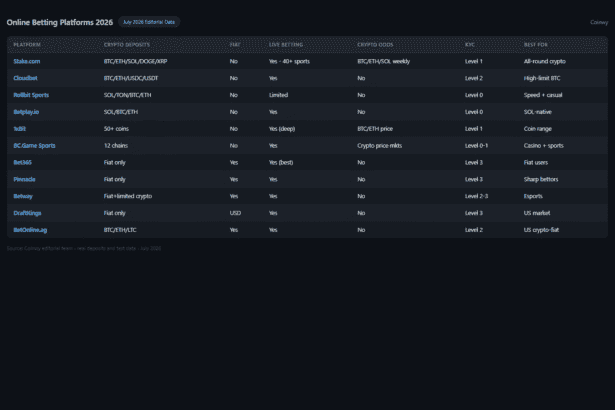Click Level 0 in the Rollbit Sports row
The image size is (615, 410).
[474, 95]
